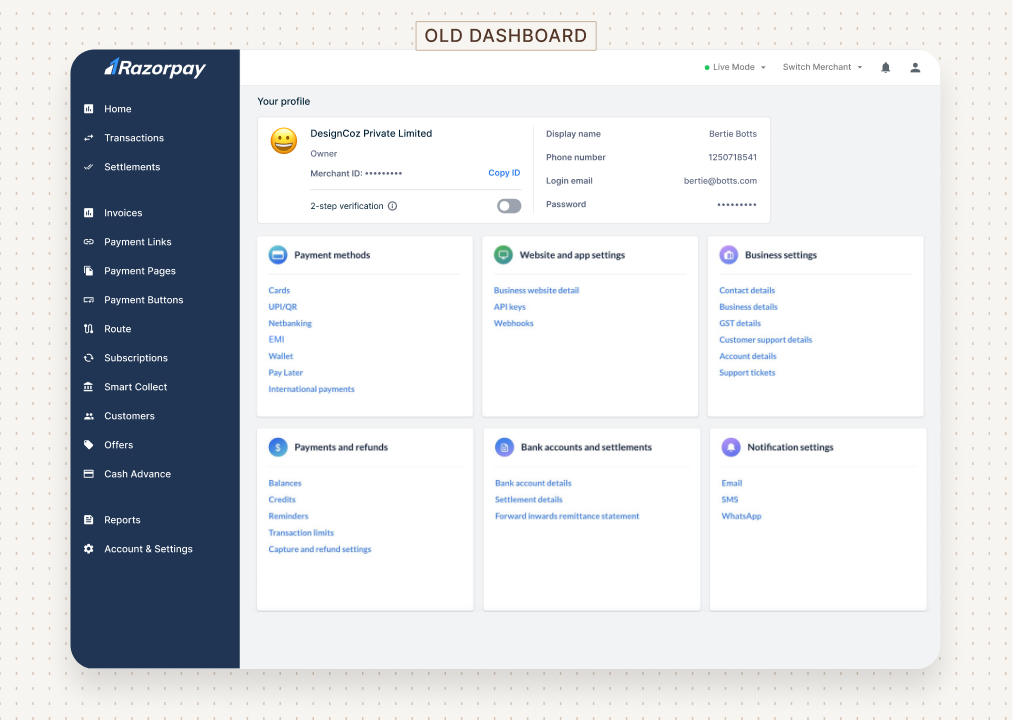Open the Webhooks link
This screenshot has width=1013, height=720.
pyautogui.click(x=514, y=323)
